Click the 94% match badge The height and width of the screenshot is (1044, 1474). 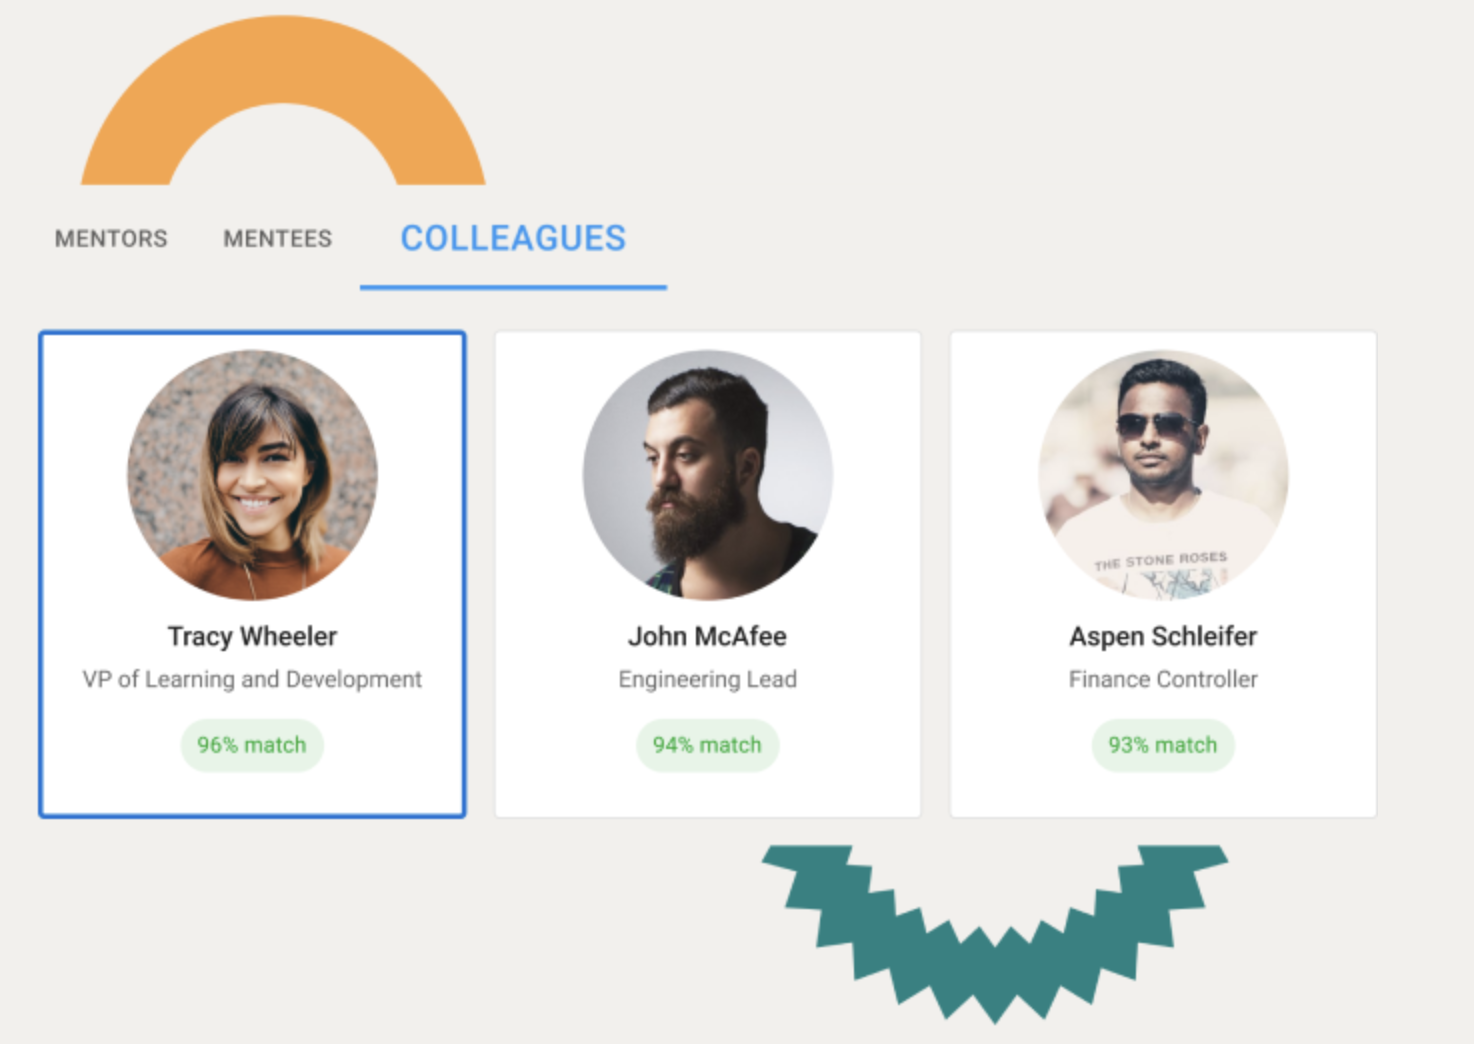(707, 745)
